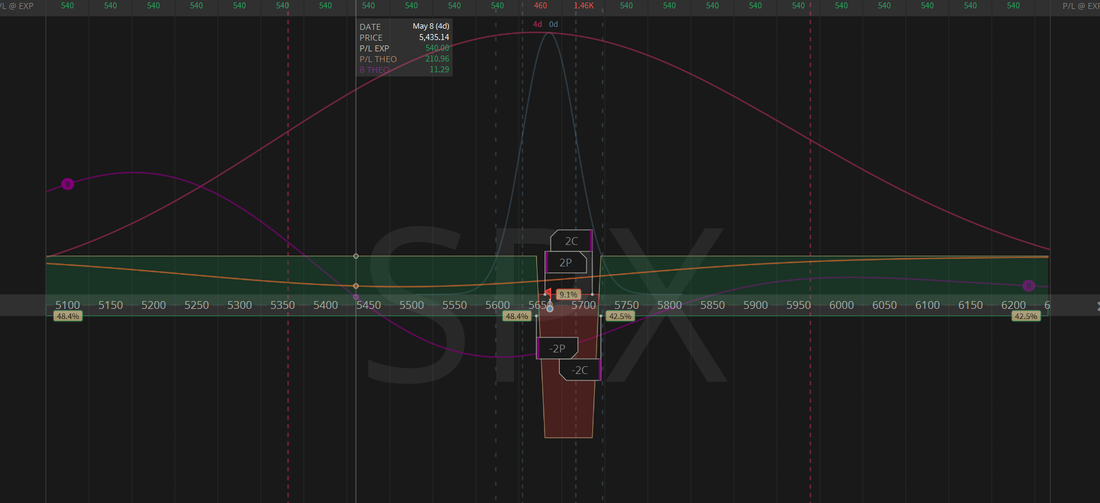Click the 5900 price axis label
This screenshot has height=503, width=1100.
pyautogui.click(x=755, y=305)
